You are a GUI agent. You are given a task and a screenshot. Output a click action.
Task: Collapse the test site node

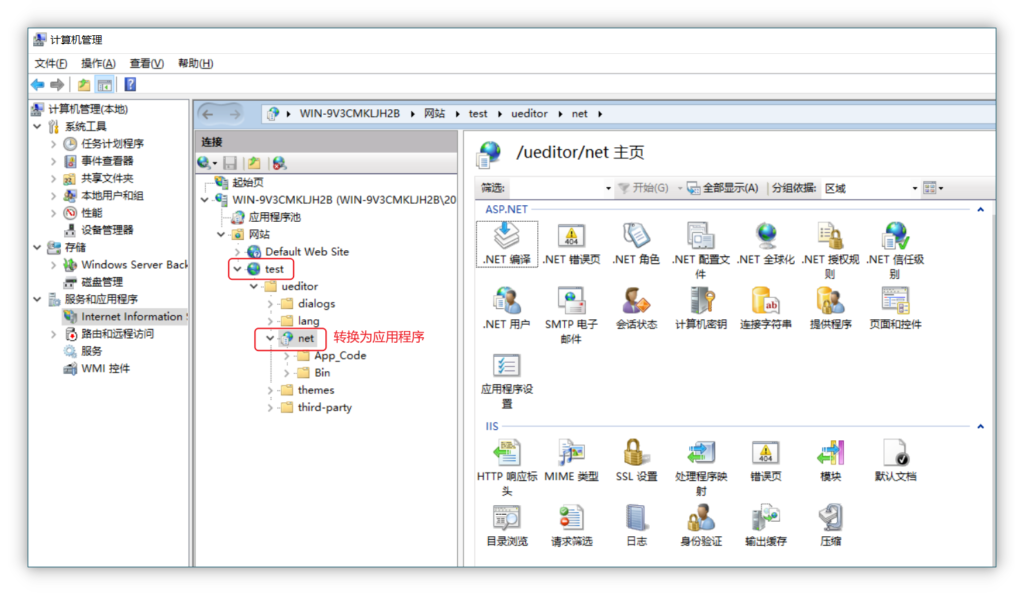tap(237, 269)
